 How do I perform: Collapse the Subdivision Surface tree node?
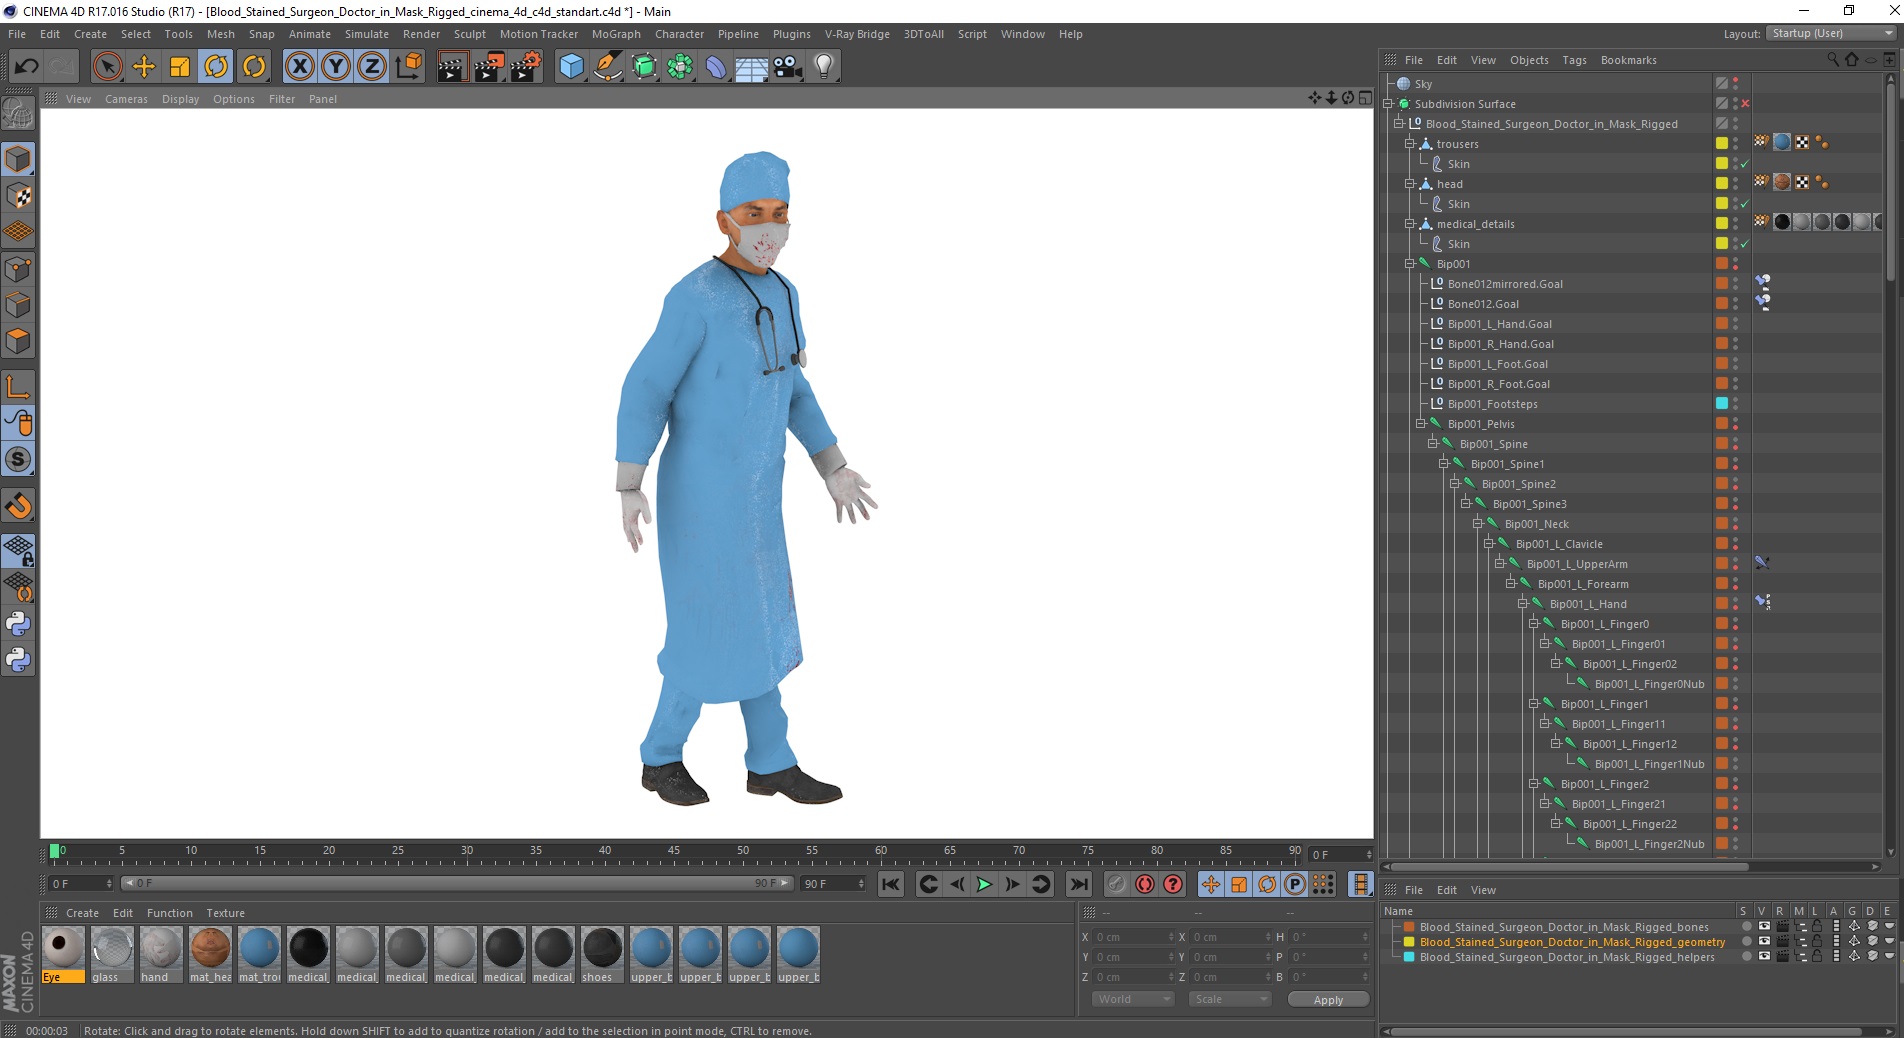[x=1388, y=104]
